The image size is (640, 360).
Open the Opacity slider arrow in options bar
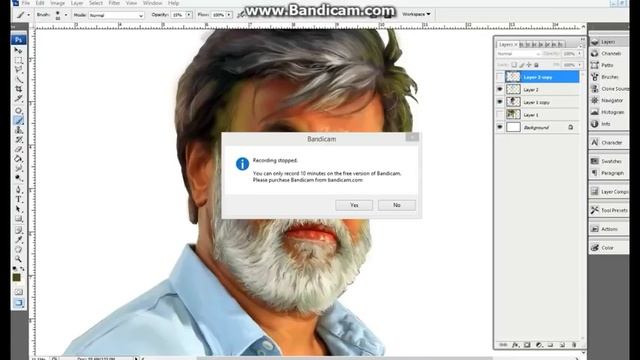[x=189, y=15]
